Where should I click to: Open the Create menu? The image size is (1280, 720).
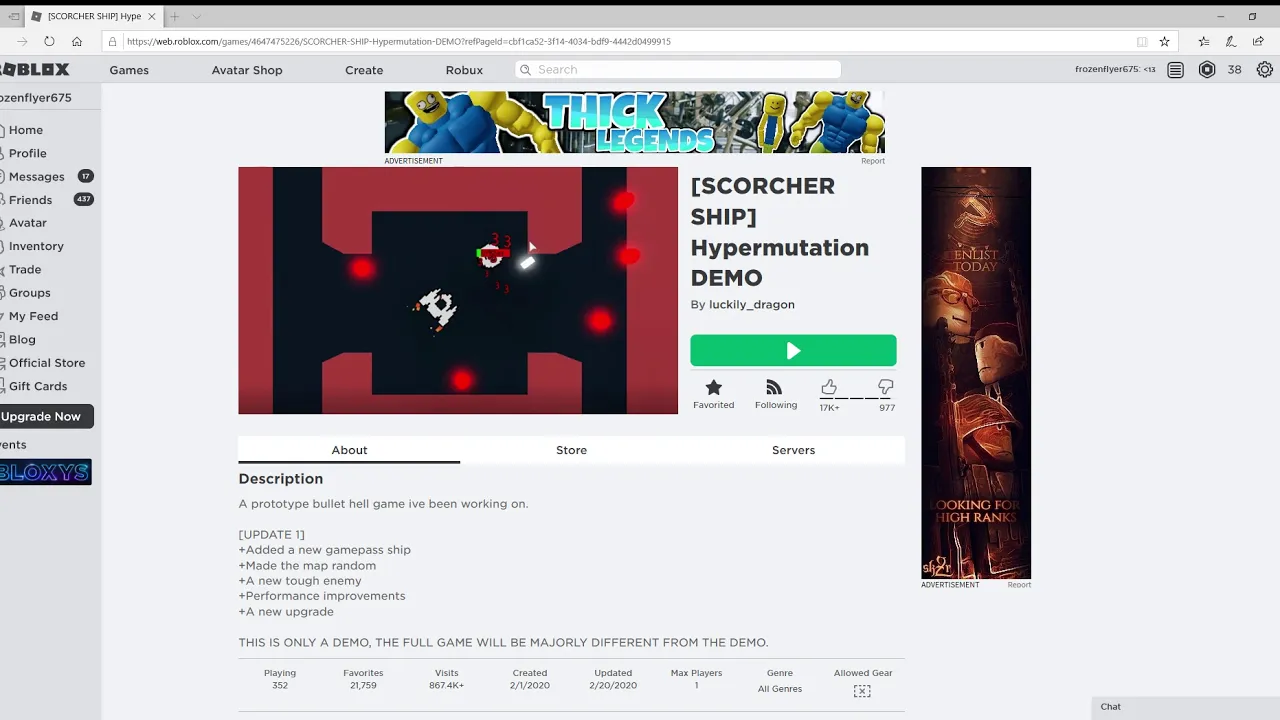pyautogui.click(x=364, y=70)
